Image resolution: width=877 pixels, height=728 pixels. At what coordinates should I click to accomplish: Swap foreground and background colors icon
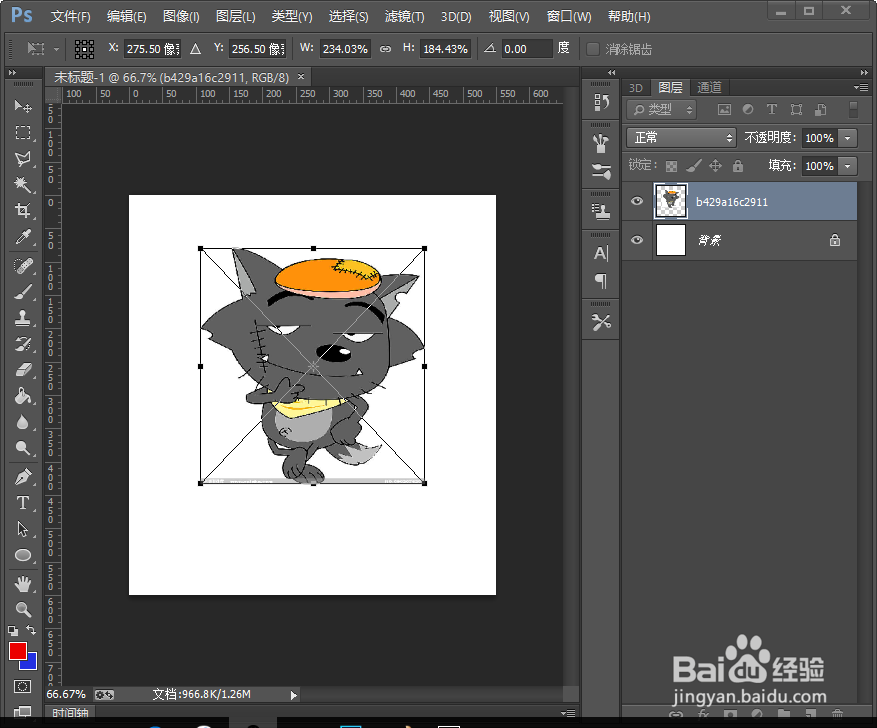31,630
